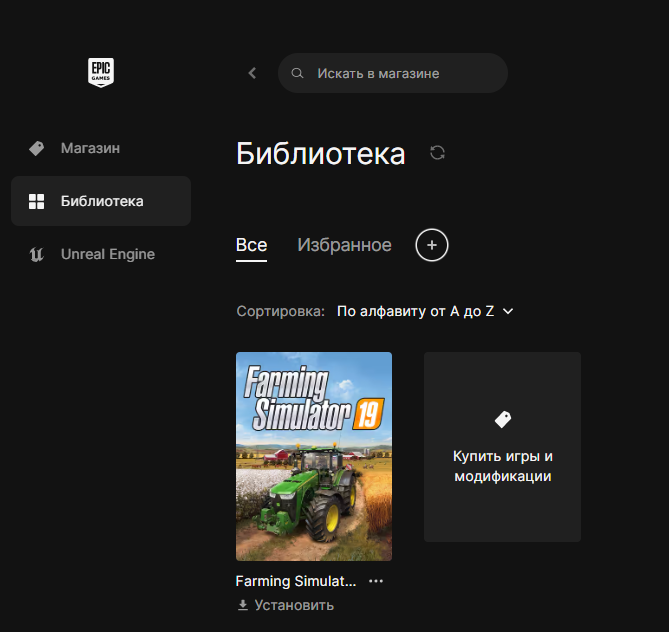Open sort dropdown 'По алфавиту от A до Z'
Viewport: 669px width, 632px height.
[x=425, y=311]
